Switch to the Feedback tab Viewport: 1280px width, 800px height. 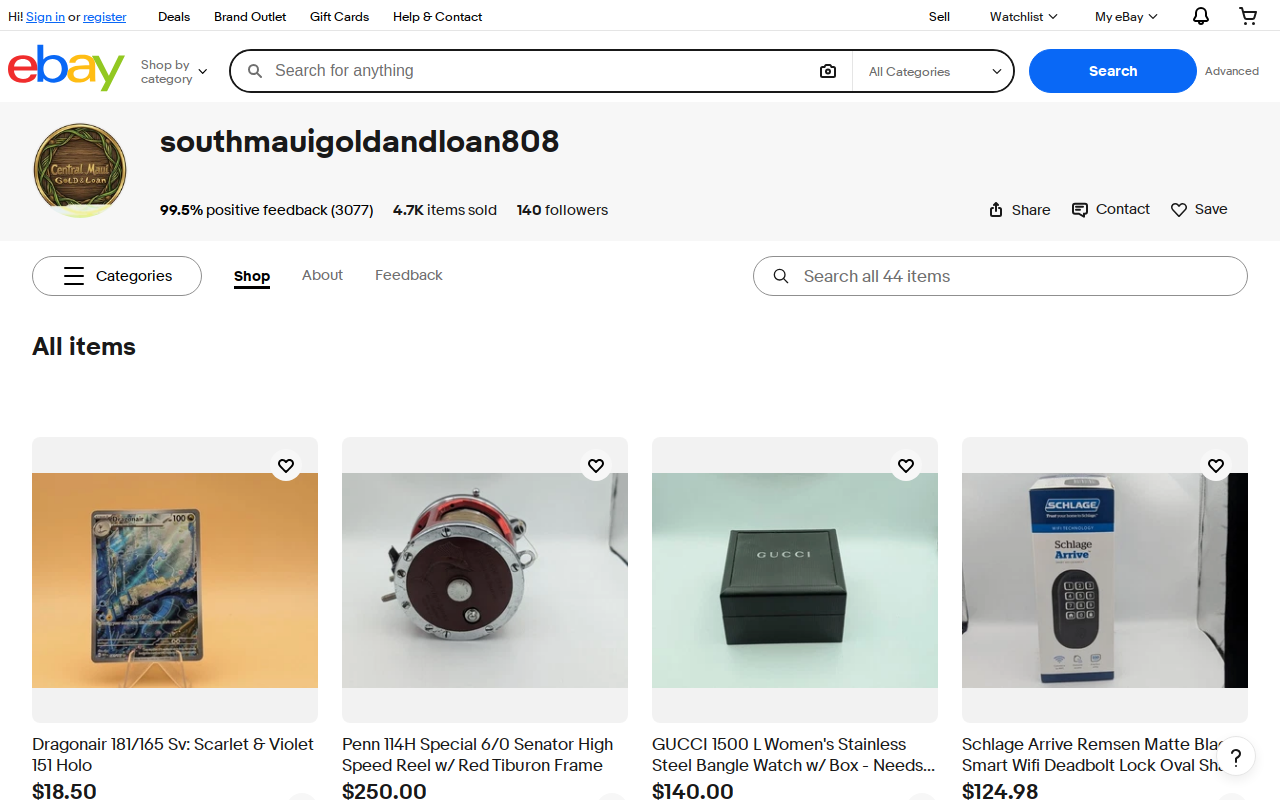click(408, 275)
